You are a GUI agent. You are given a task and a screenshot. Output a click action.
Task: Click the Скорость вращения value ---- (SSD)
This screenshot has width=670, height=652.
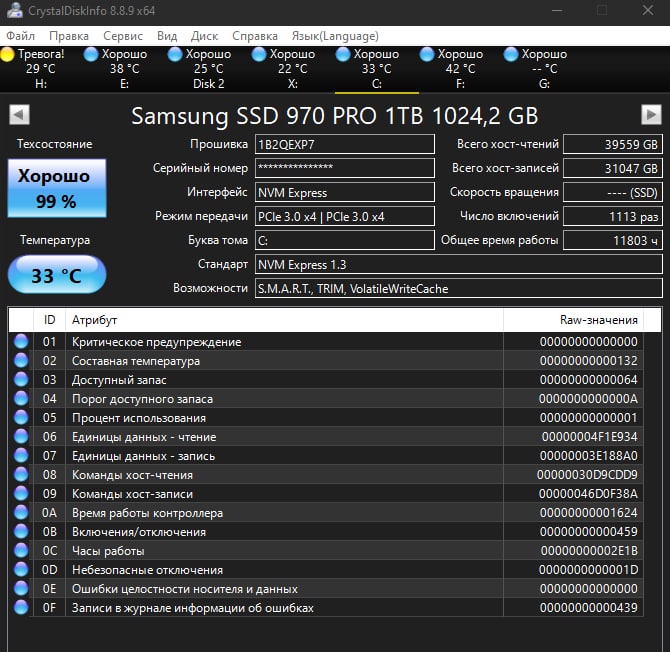click(613, 192)
